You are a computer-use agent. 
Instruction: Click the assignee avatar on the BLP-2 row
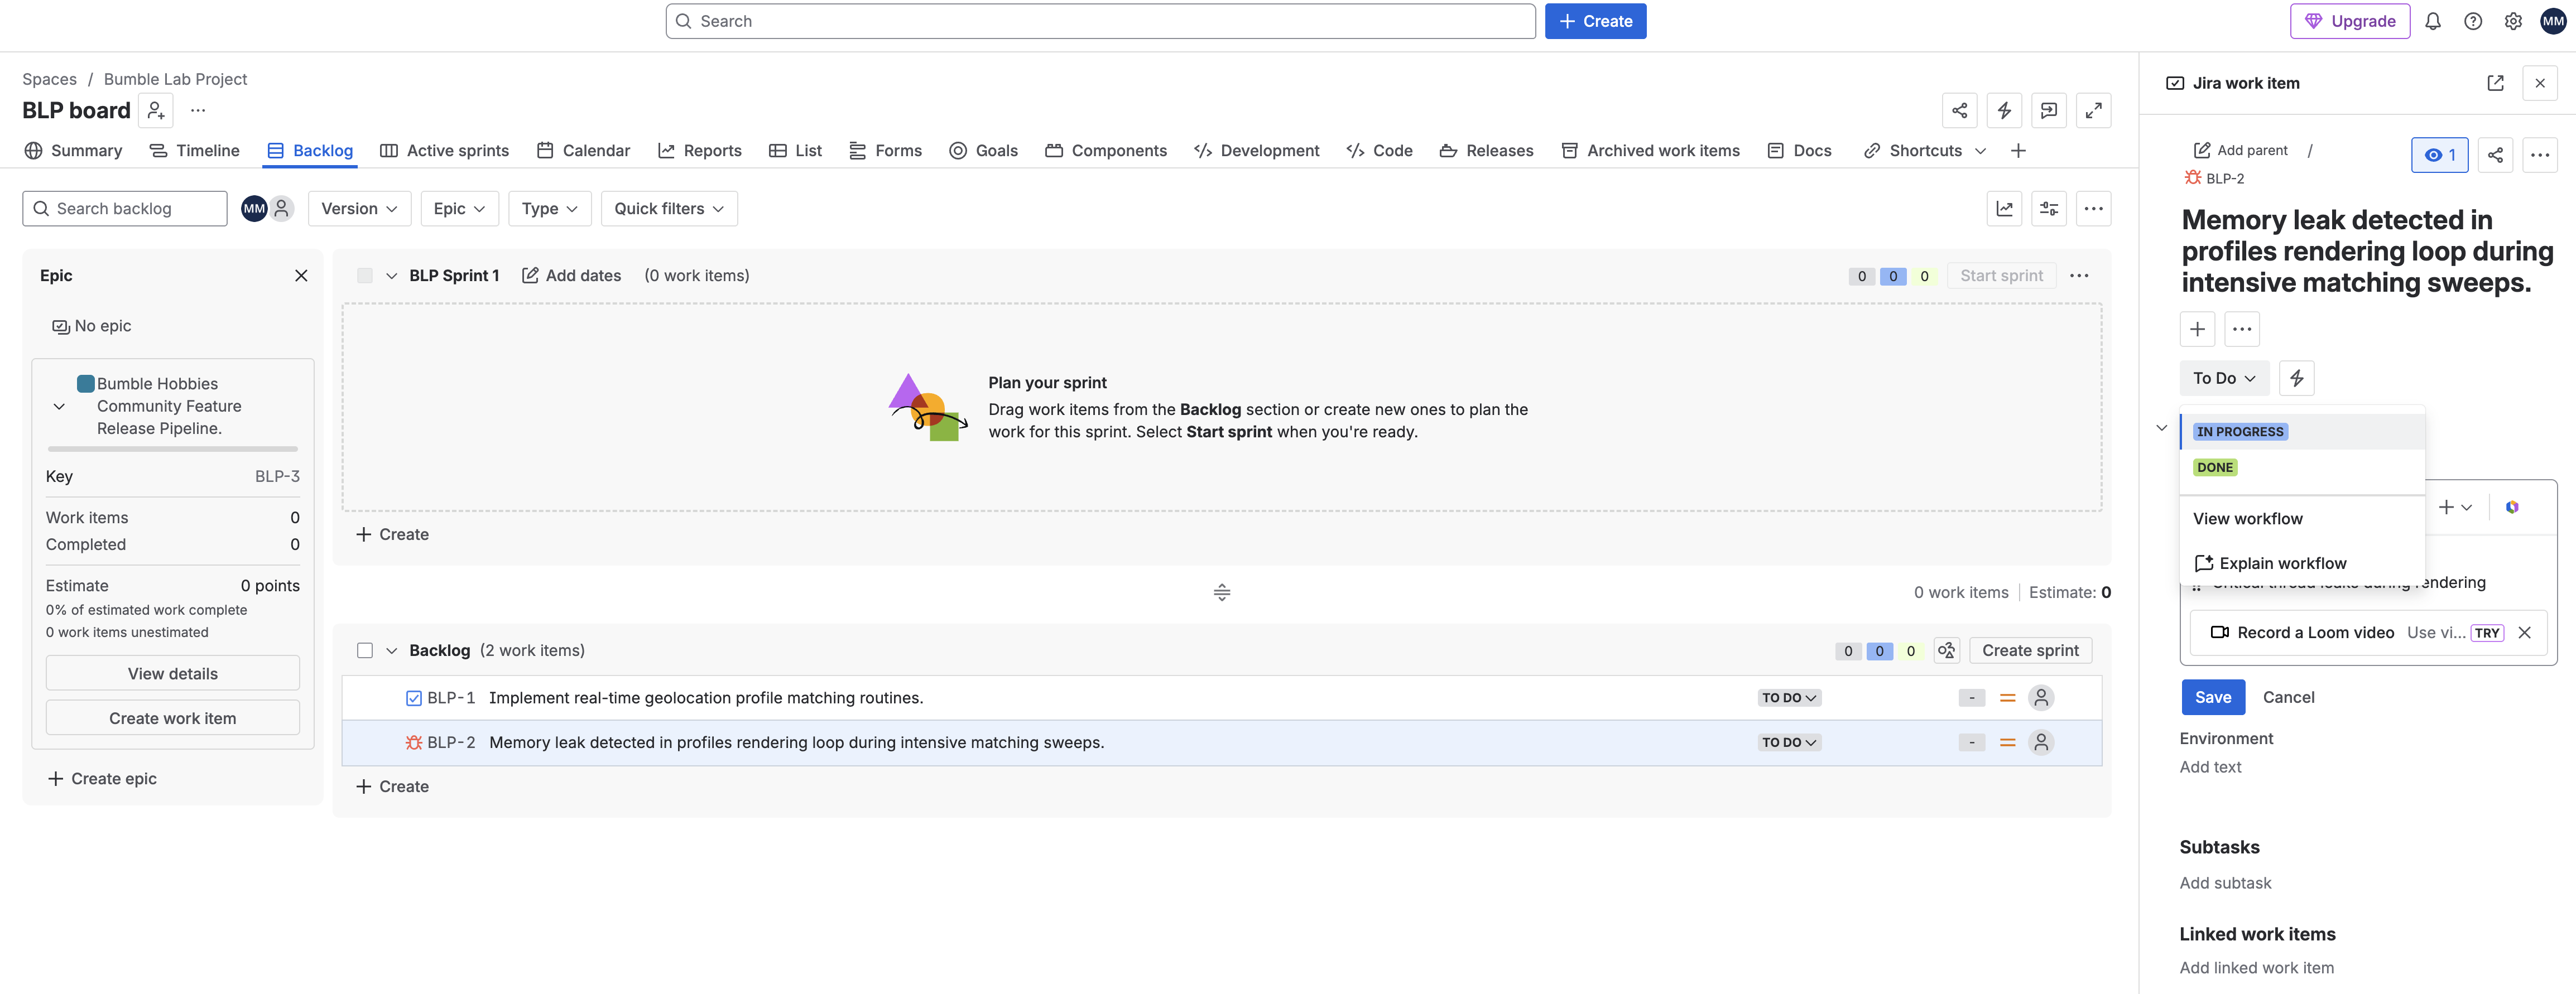pyautogui.click(x=2041, y=743)
